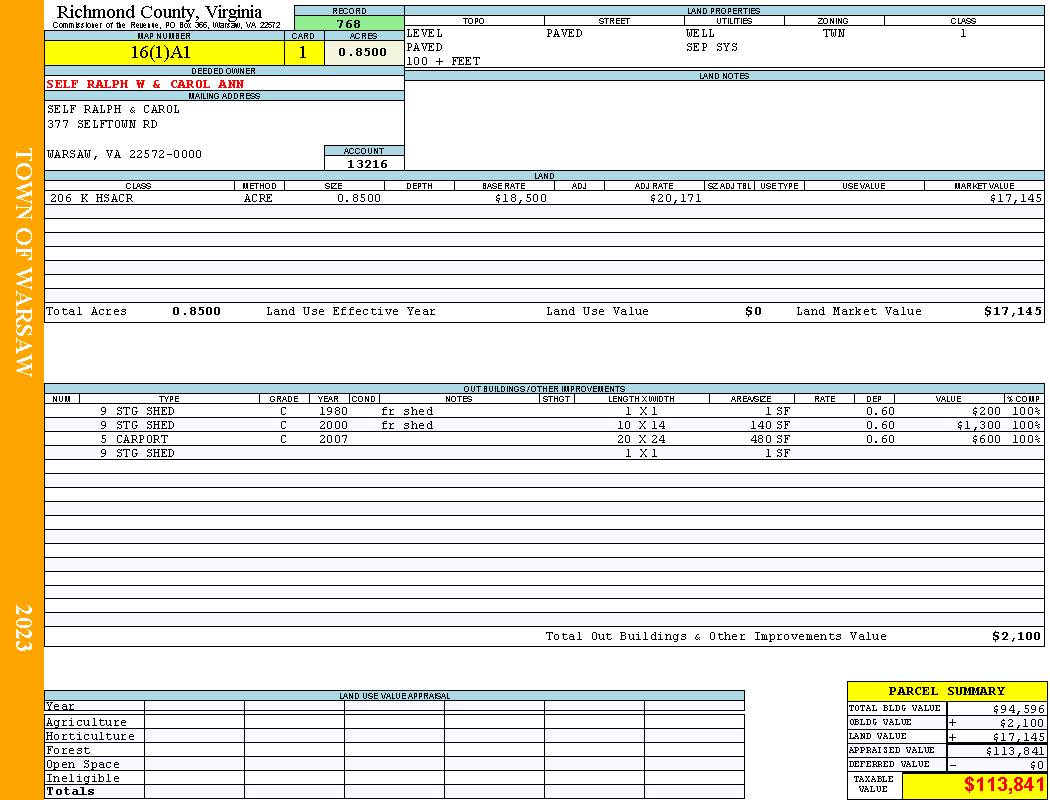The width and height of the screenshot is (1050, 800).
Task: Click the SEP SYS utilities entry
Action: click(x=712, y=48)
